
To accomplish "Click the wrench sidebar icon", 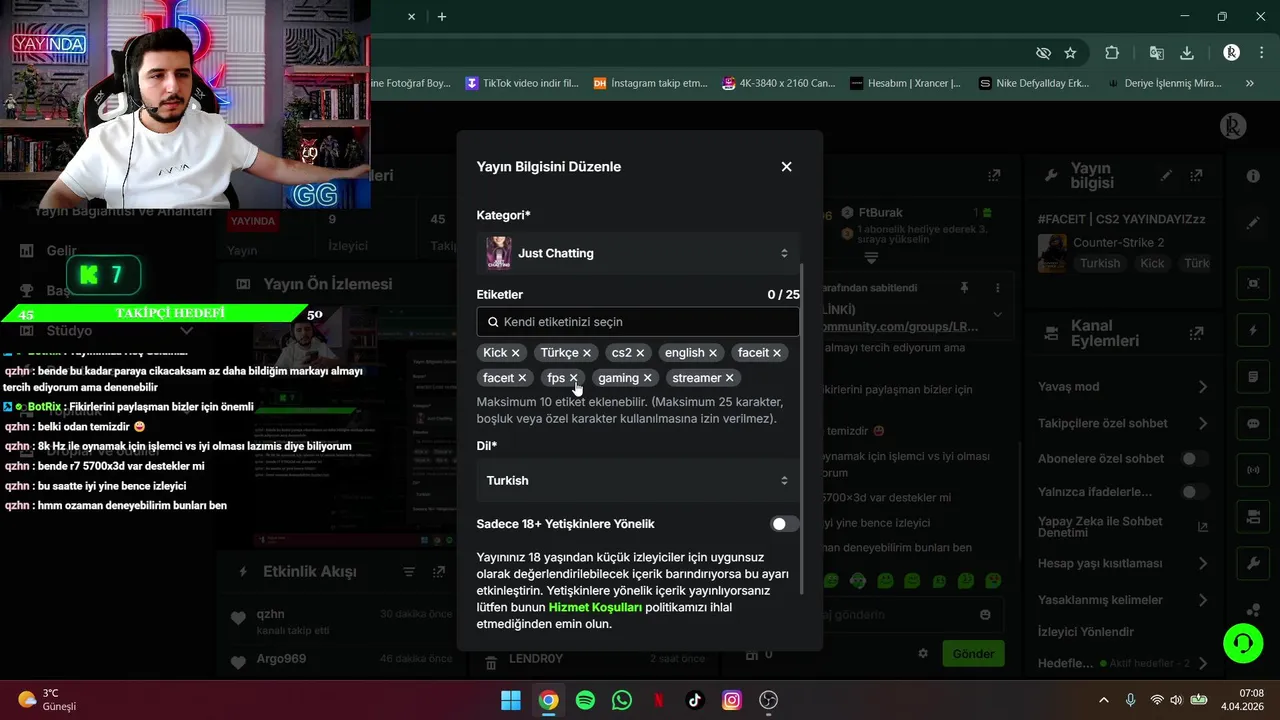I will 1253,563.
